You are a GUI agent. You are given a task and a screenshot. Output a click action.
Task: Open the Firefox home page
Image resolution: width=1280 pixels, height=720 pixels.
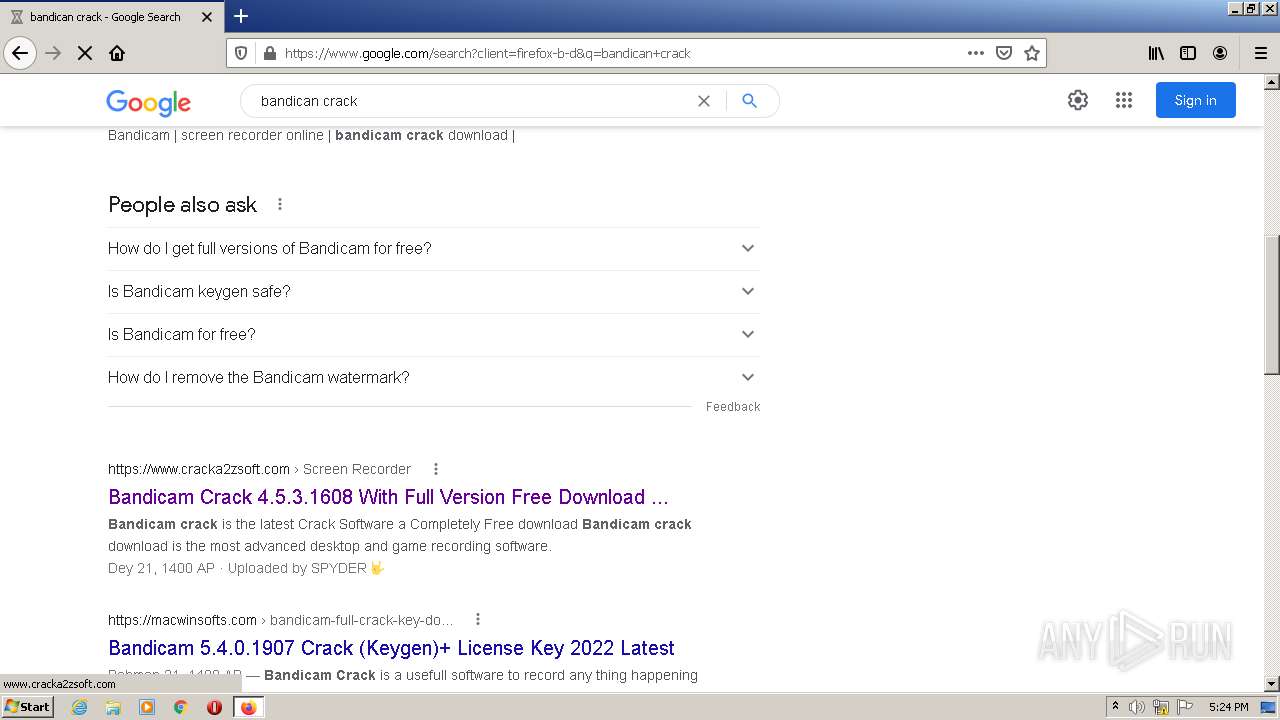coord(117,53)
